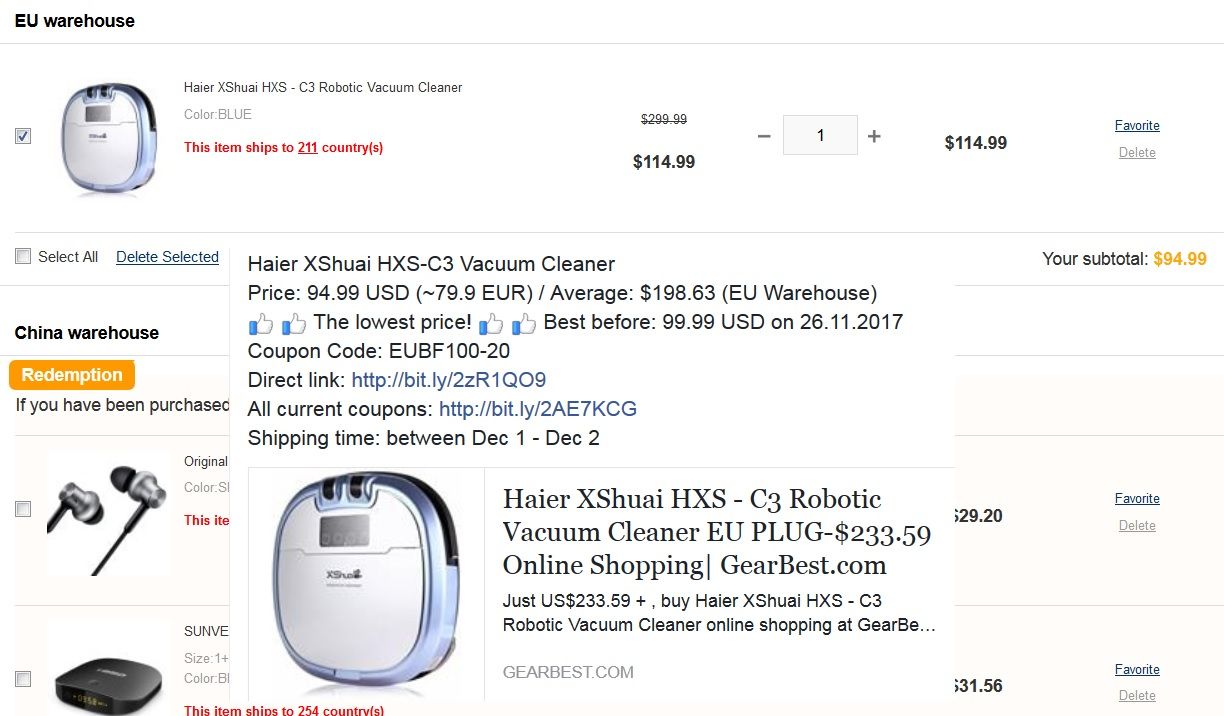This screenshot has width=1224, height=716.
Task: Favorite the Haier vacuum cleaner item
Action: pos(1137,126)
